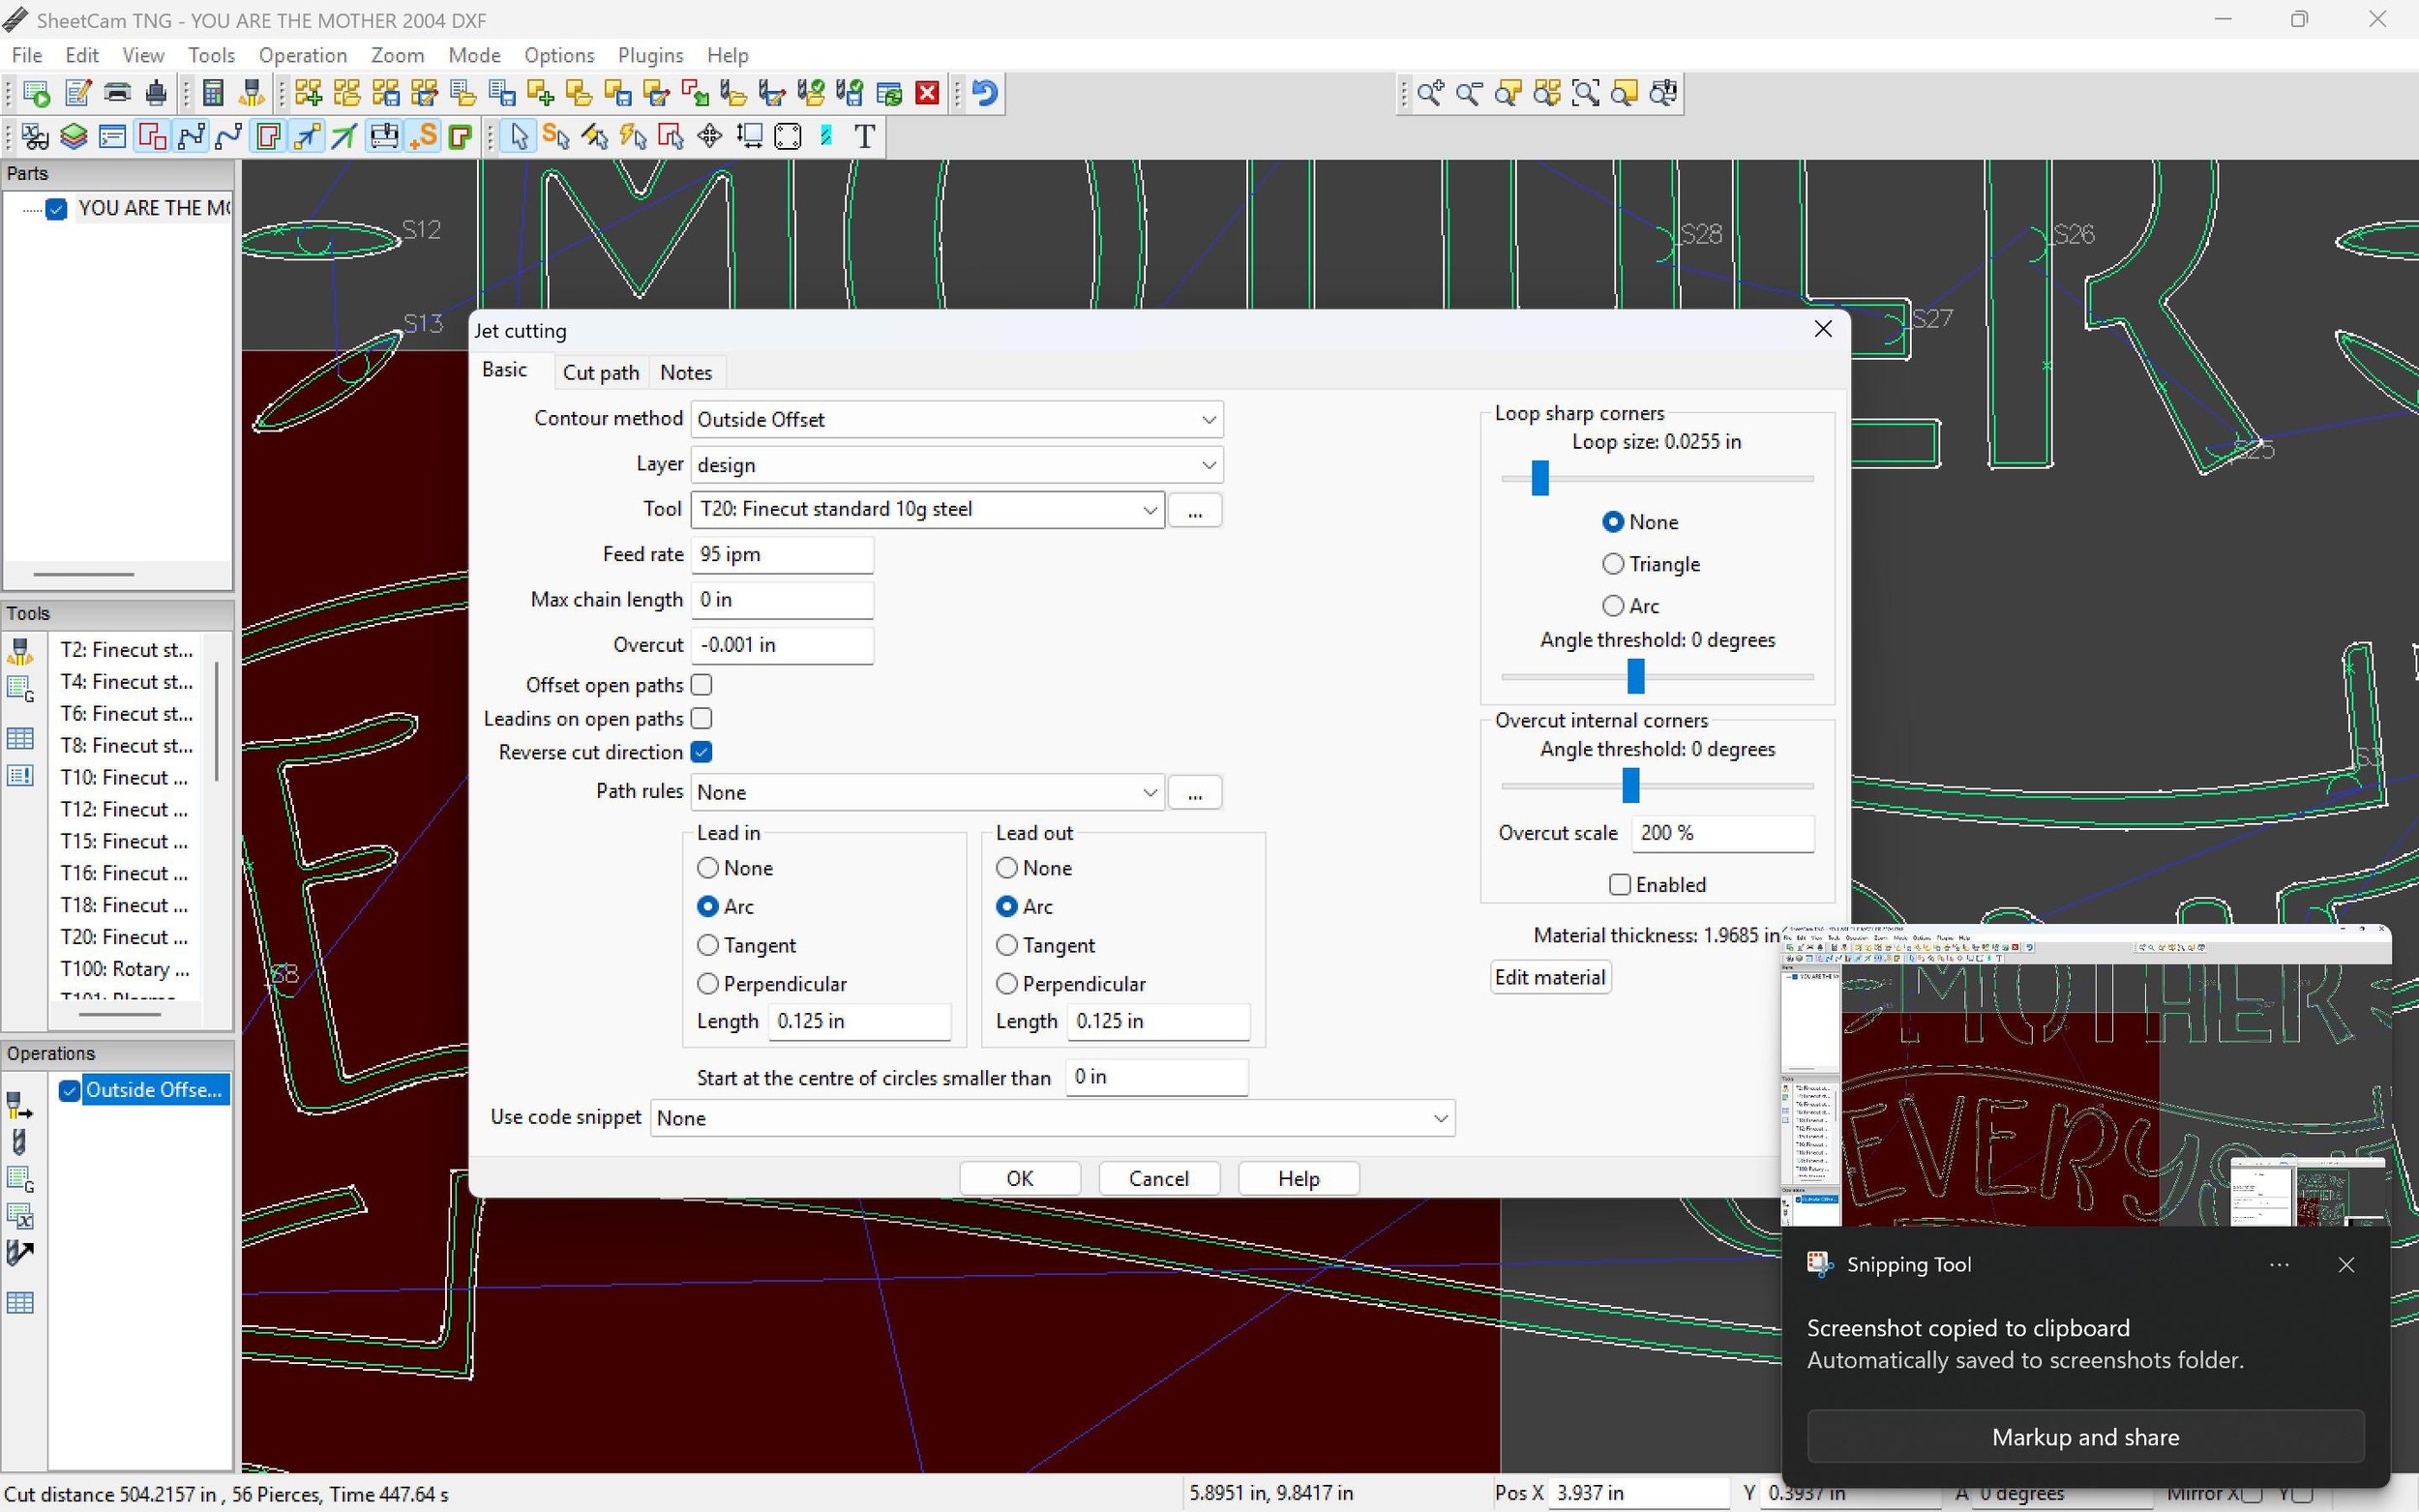Click the drill bit with arrow icon in Operations panel

coord(20,1253)
